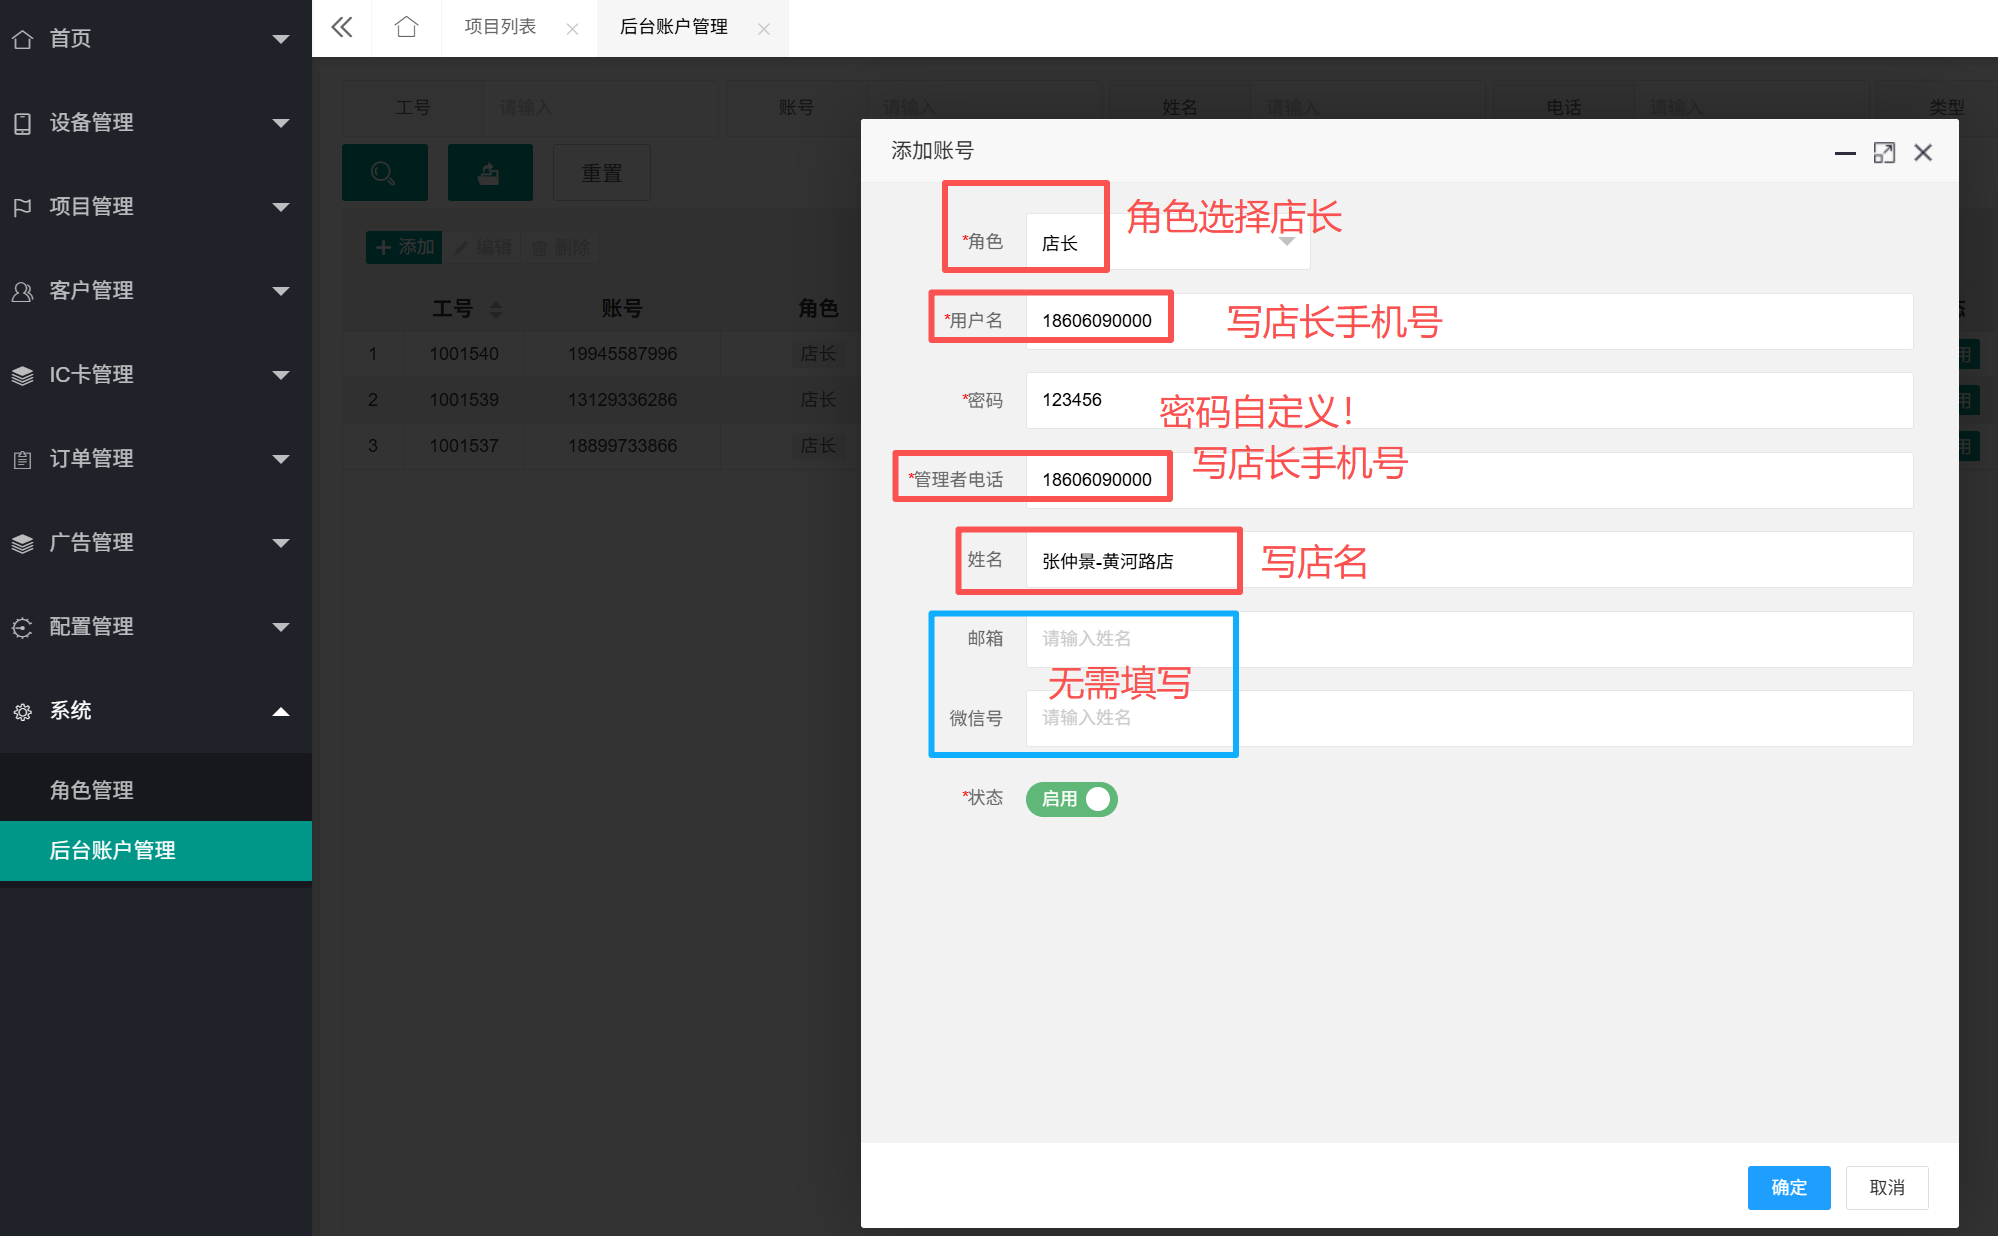
Task: Minimize the 添加账号 dialog
Action: (1845, 153)
